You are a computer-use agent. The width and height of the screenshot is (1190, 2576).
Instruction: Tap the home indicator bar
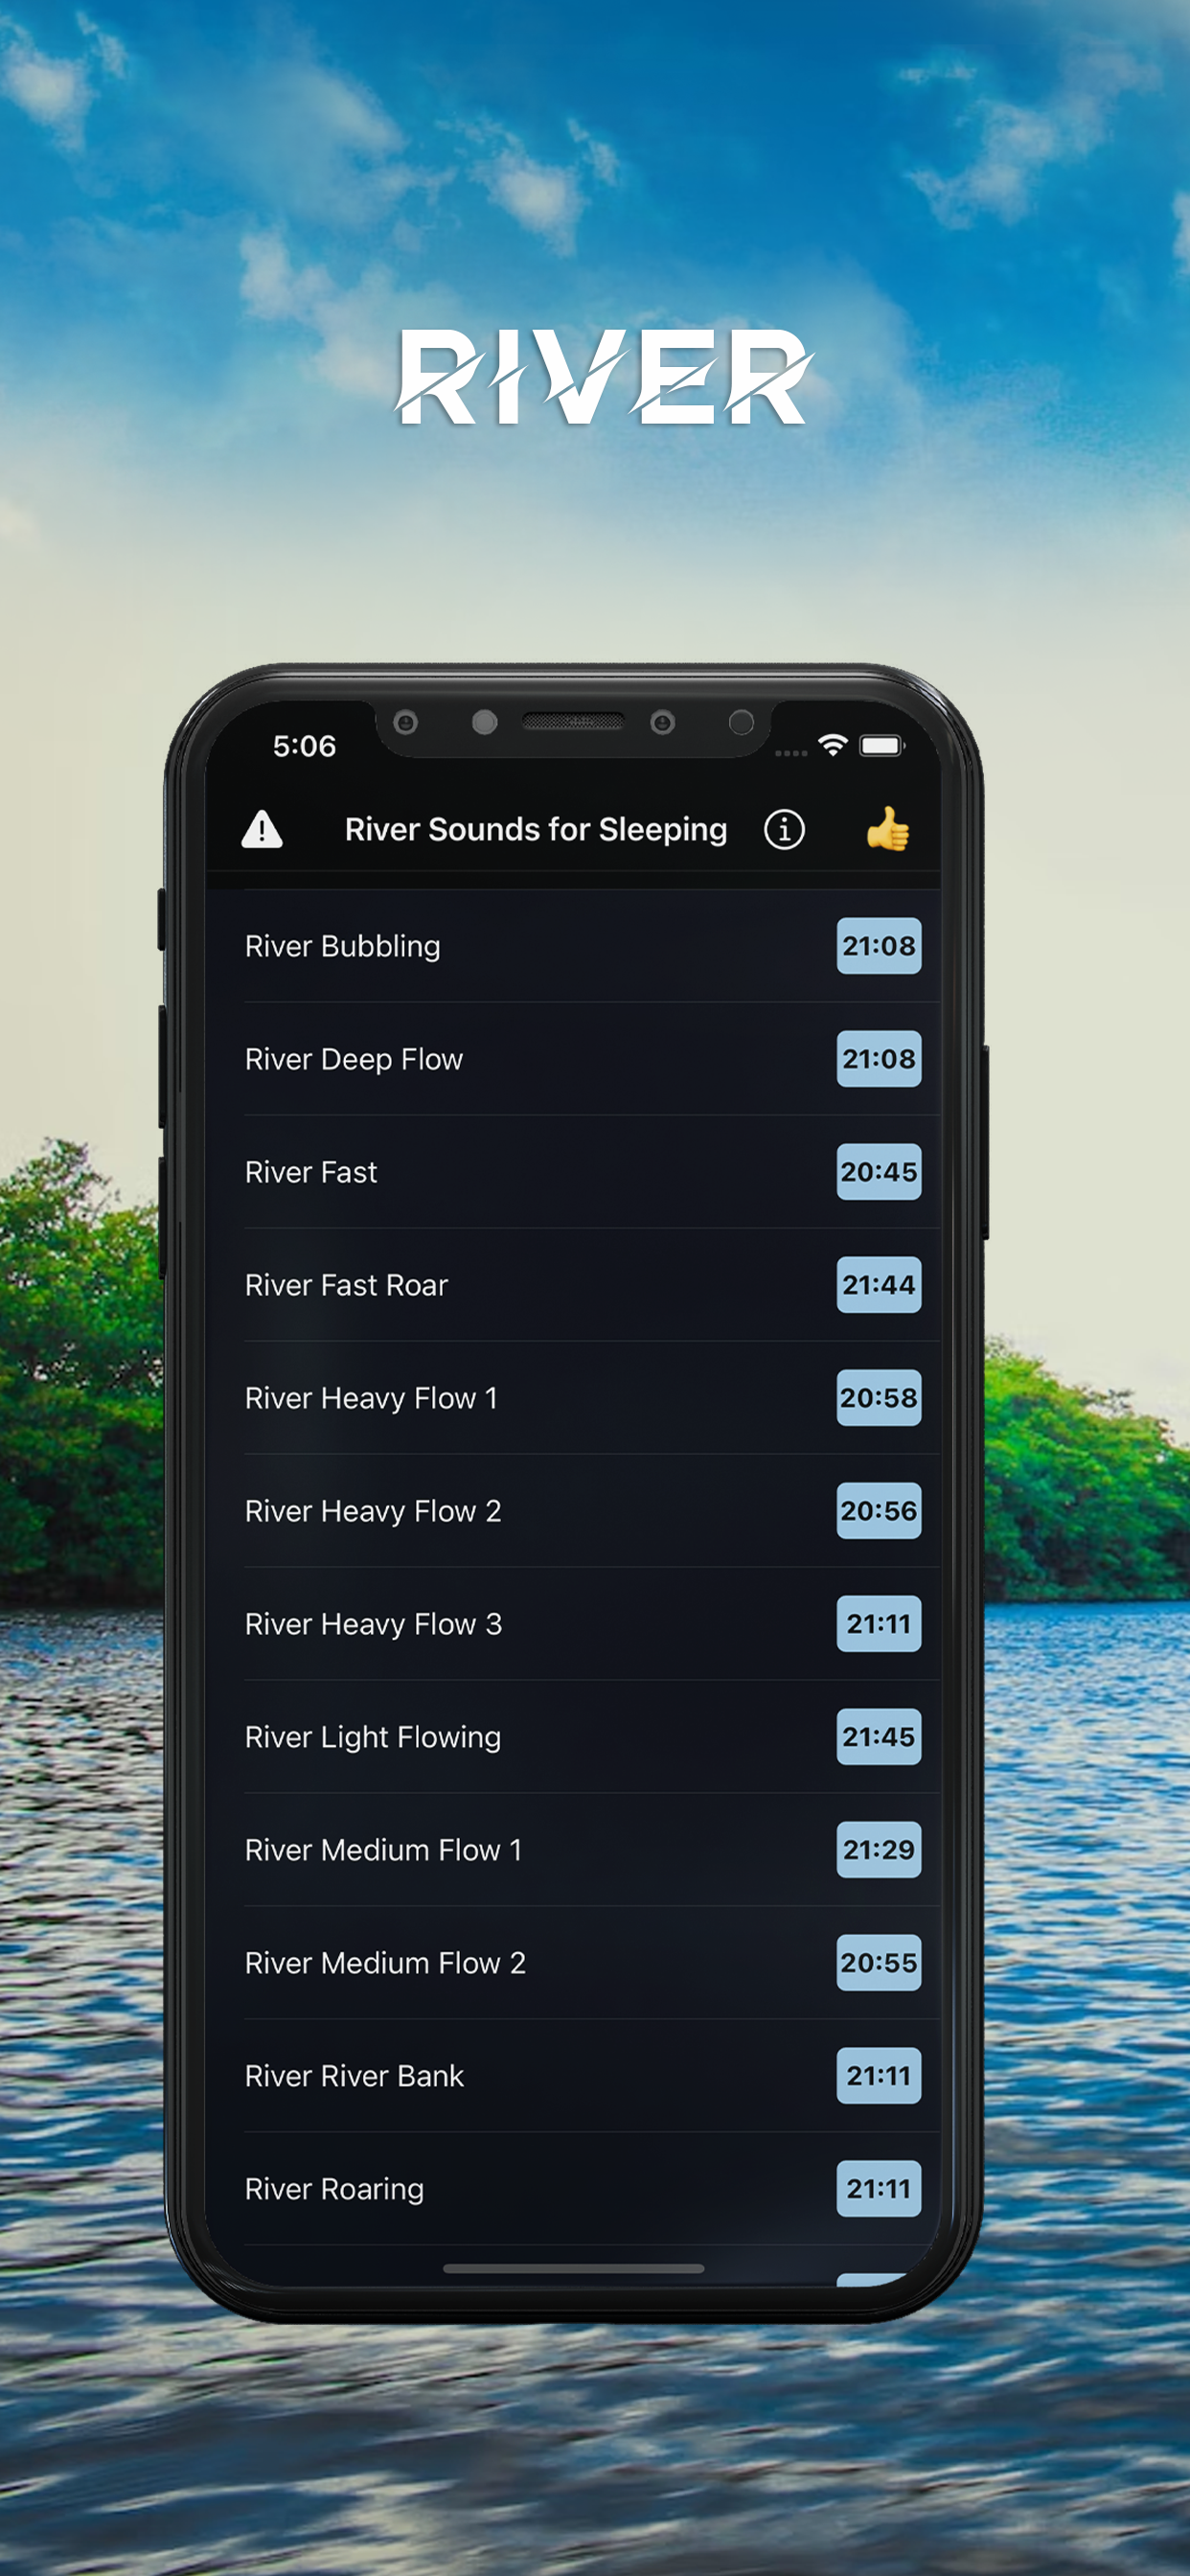573,2269
